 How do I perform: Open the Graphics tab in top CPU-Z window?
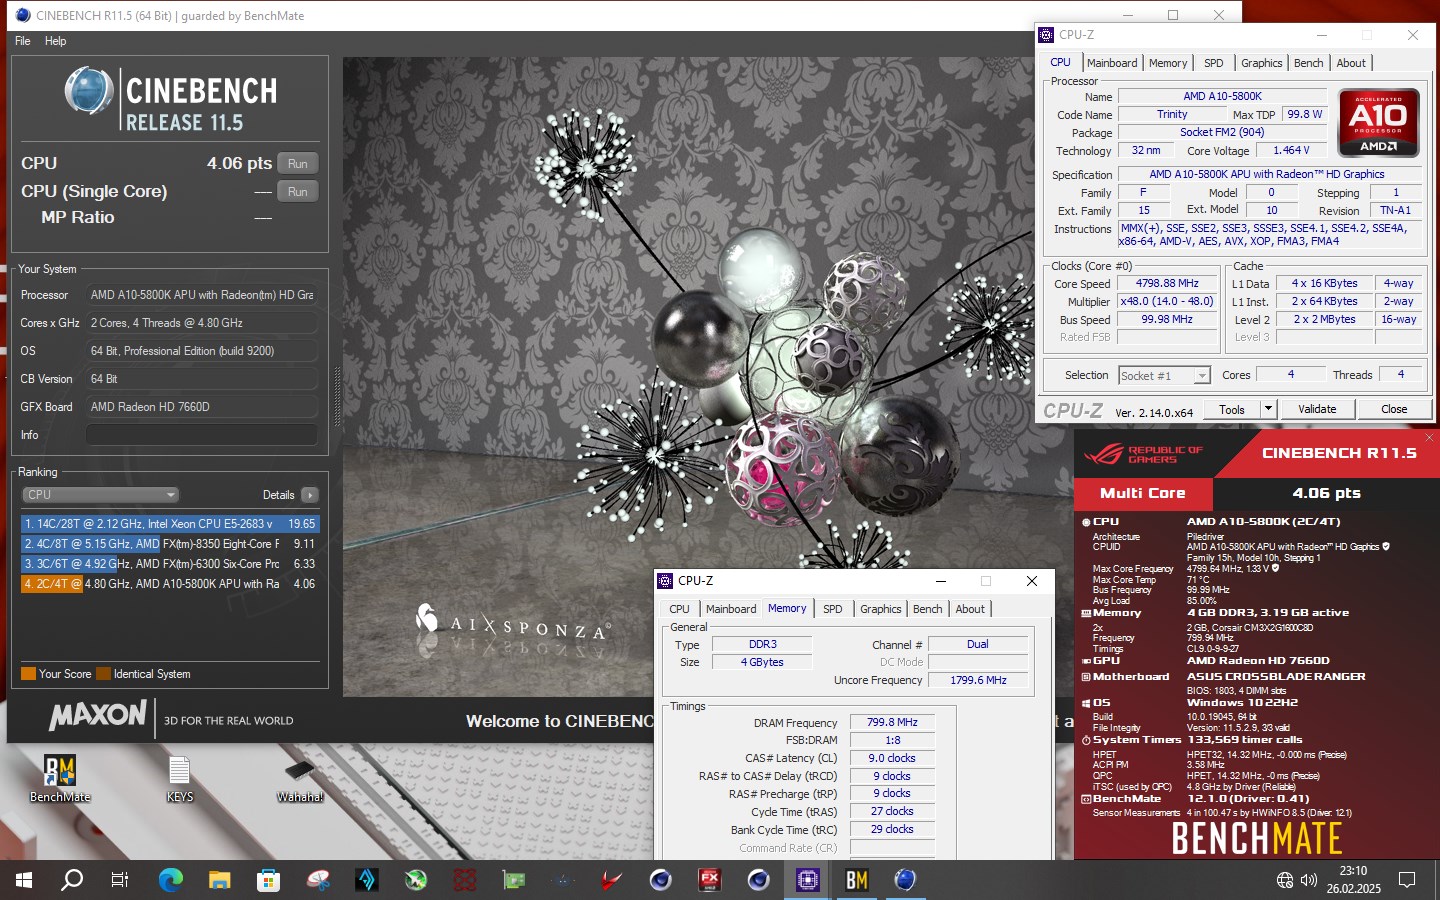(1261, 63)
